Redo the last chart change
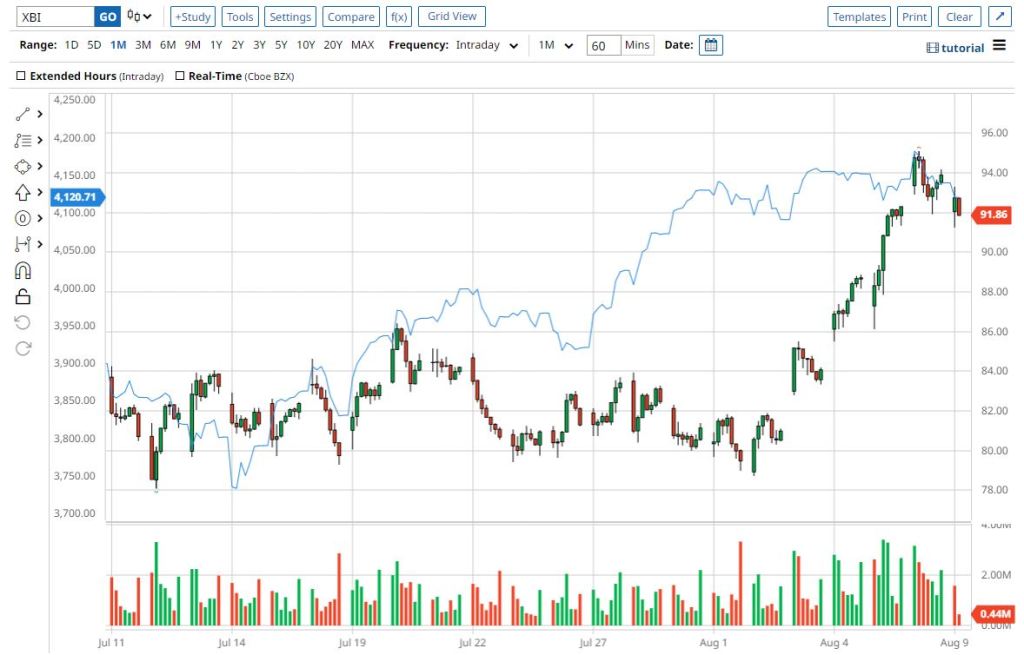Image resolution: width=1024 pixels, height=655 pixels. [x=22, y=347]
